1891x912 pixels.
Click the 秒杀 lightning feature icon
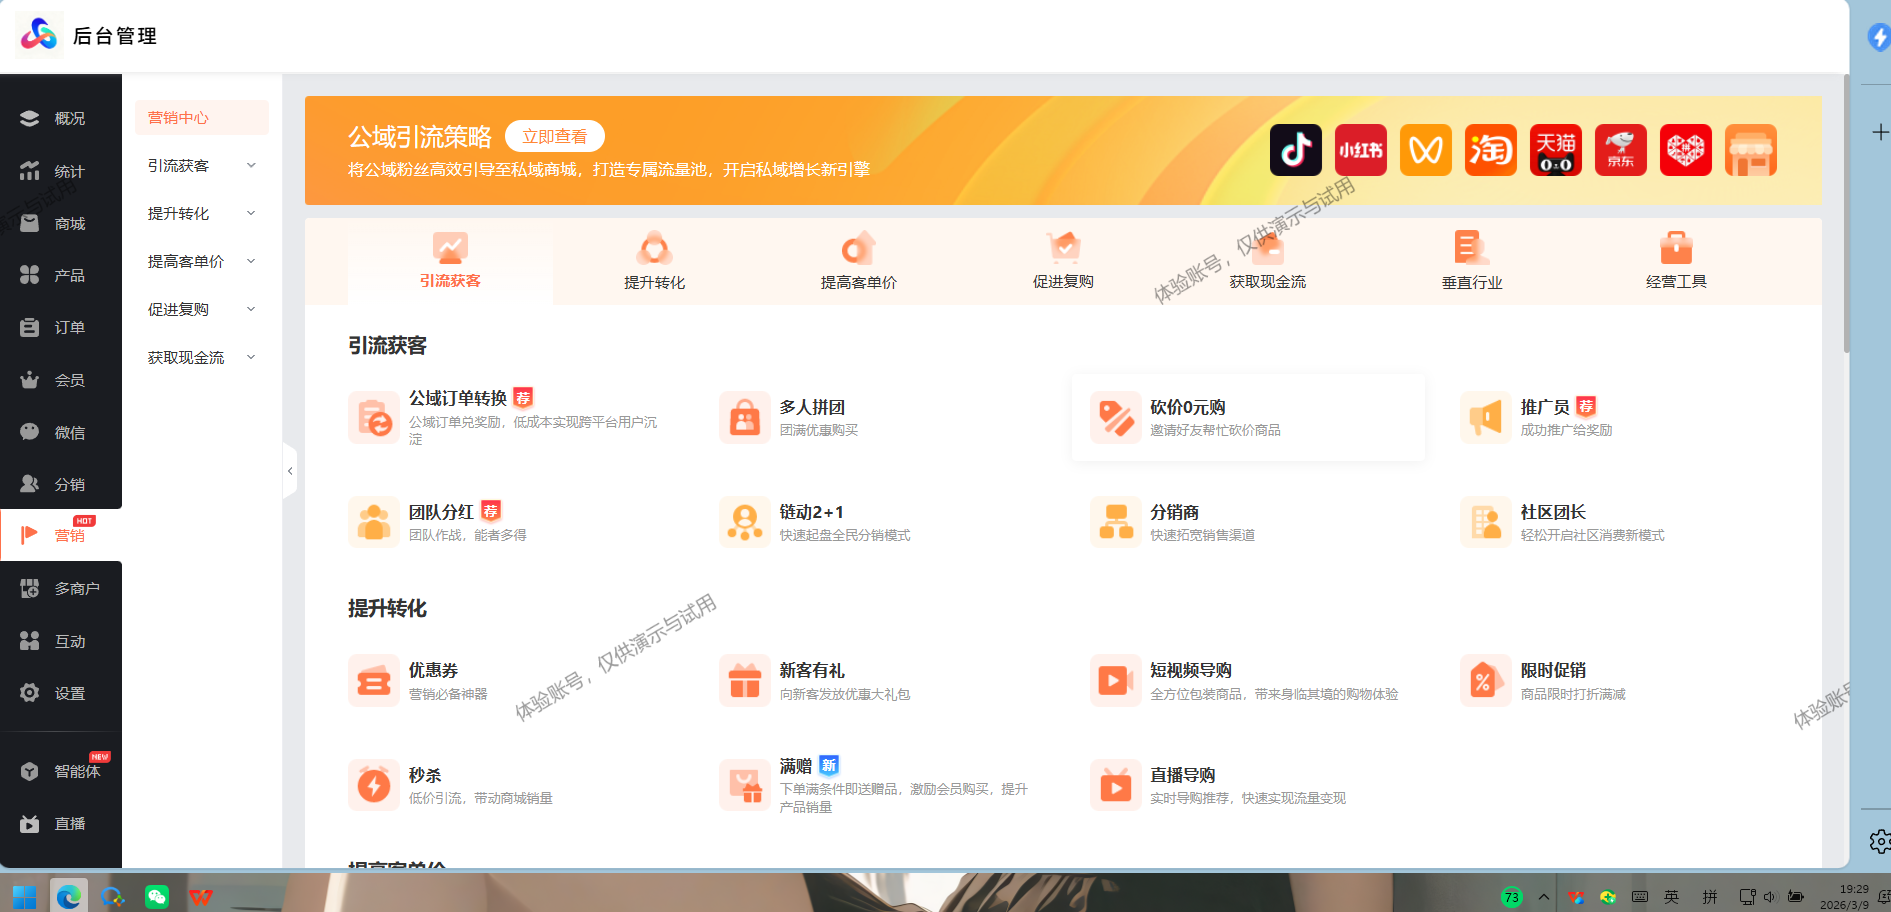pos(374,784)
